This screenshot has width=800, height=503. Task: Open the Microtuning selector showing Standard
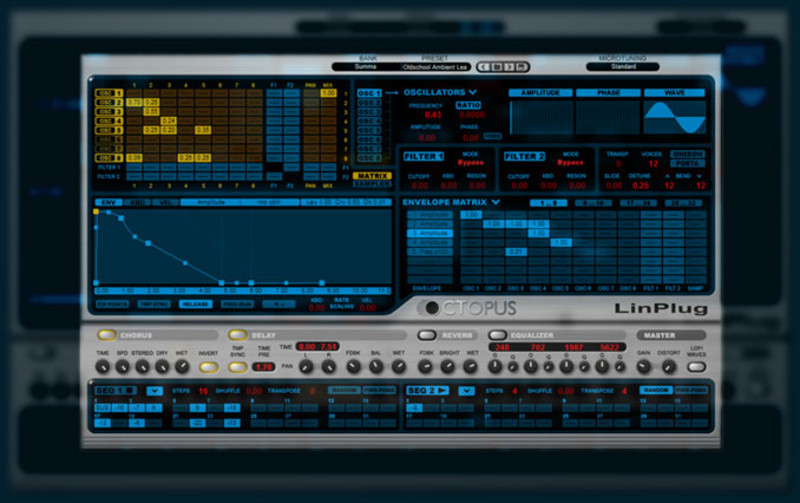[623, 66]
